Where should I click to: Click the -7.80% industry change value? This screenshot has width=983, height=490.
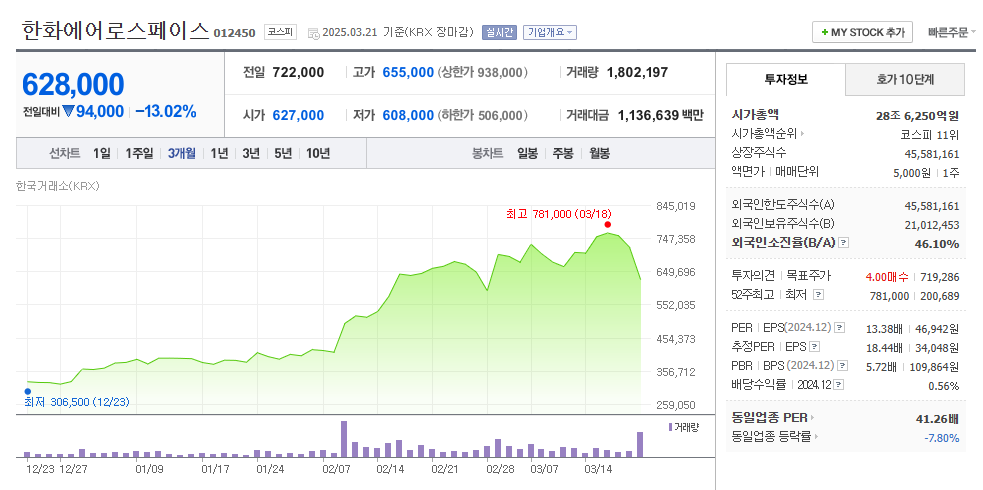(x=942, y=437)
